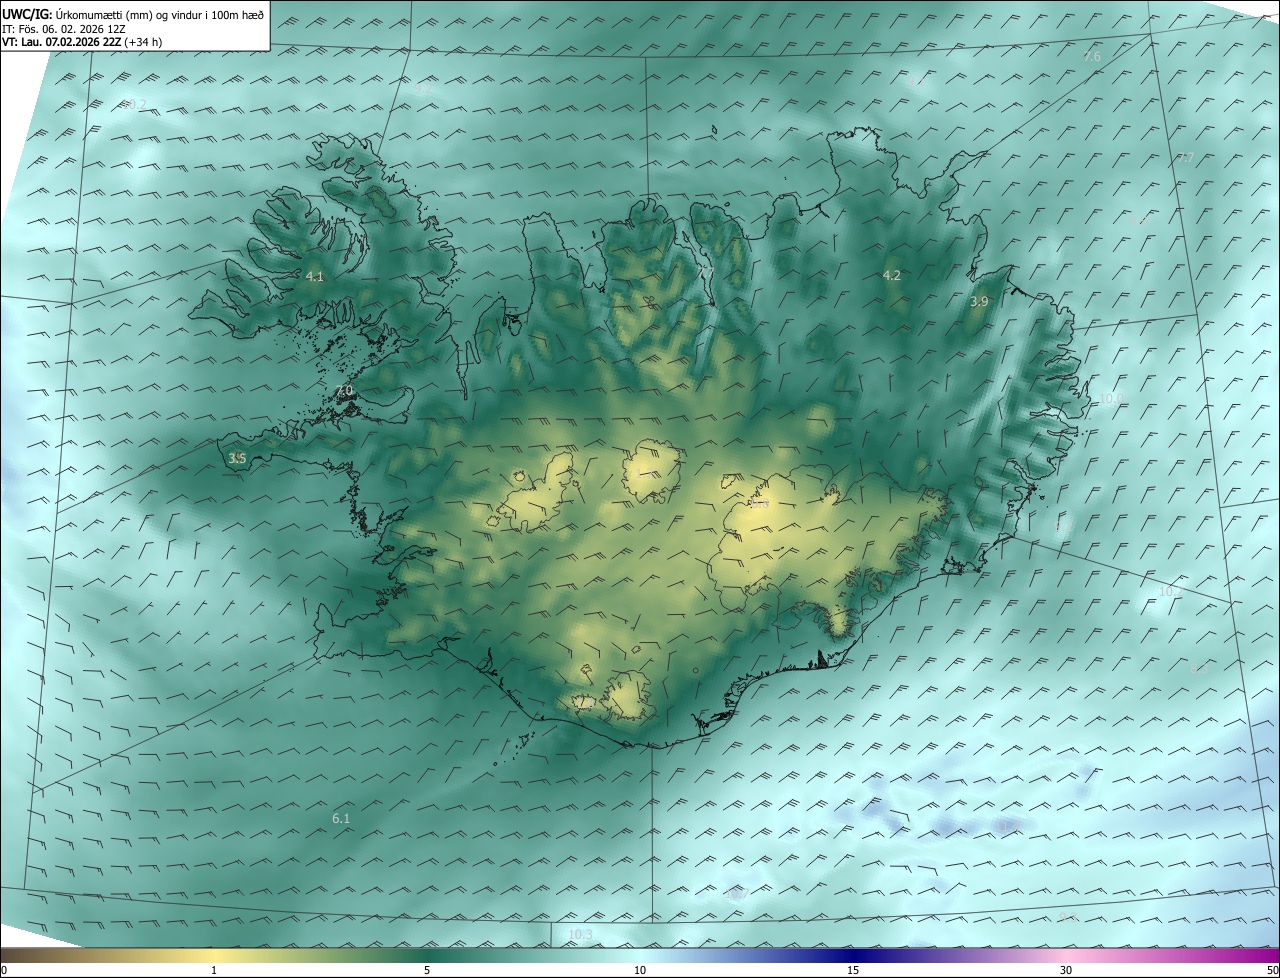The width and height of the screenshot is (1280, 978).
Task: Select the valid time 'VT: Lau. 07.02.2026 22Z (+34 h)'
Action: [x=83, y=42]
